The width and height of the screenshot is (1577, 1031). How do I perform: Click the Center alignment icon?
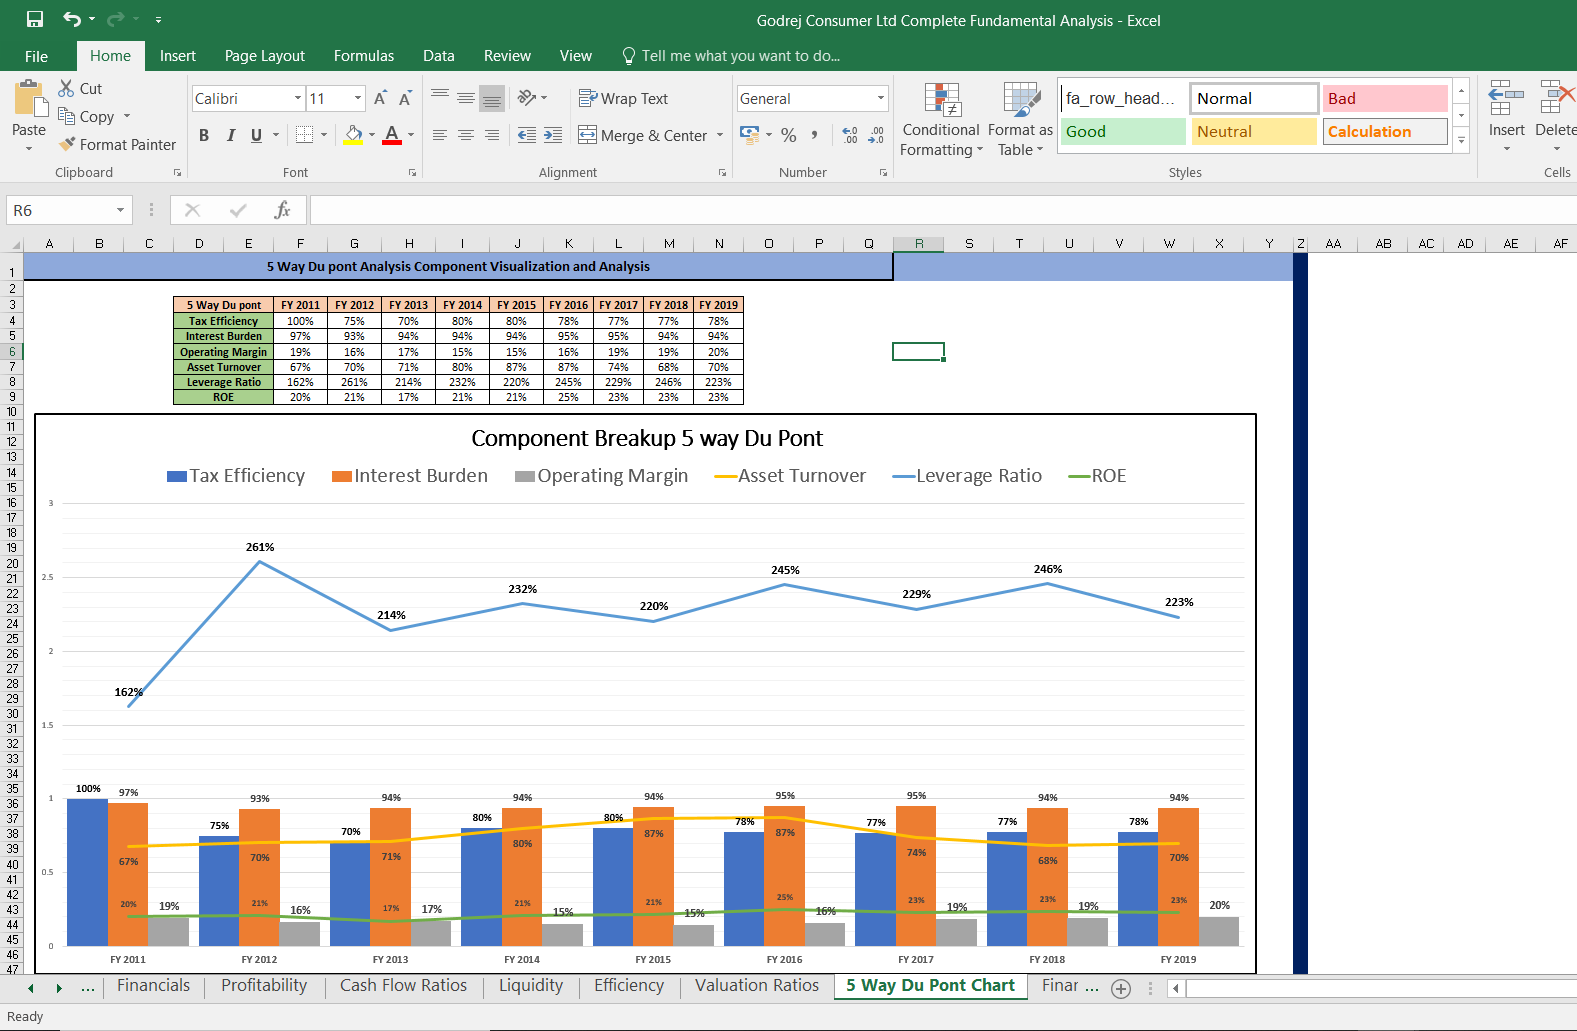[466, 135]
